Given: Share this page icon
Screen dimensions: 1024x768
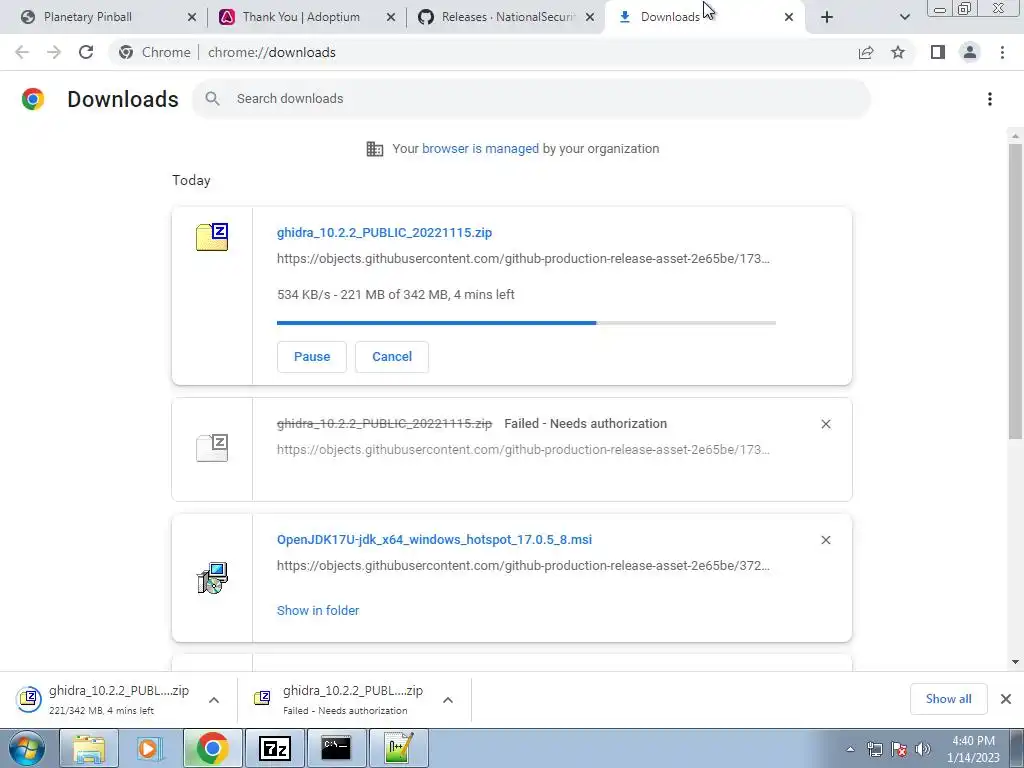Looking at the screenshot, I should [866, 52].
